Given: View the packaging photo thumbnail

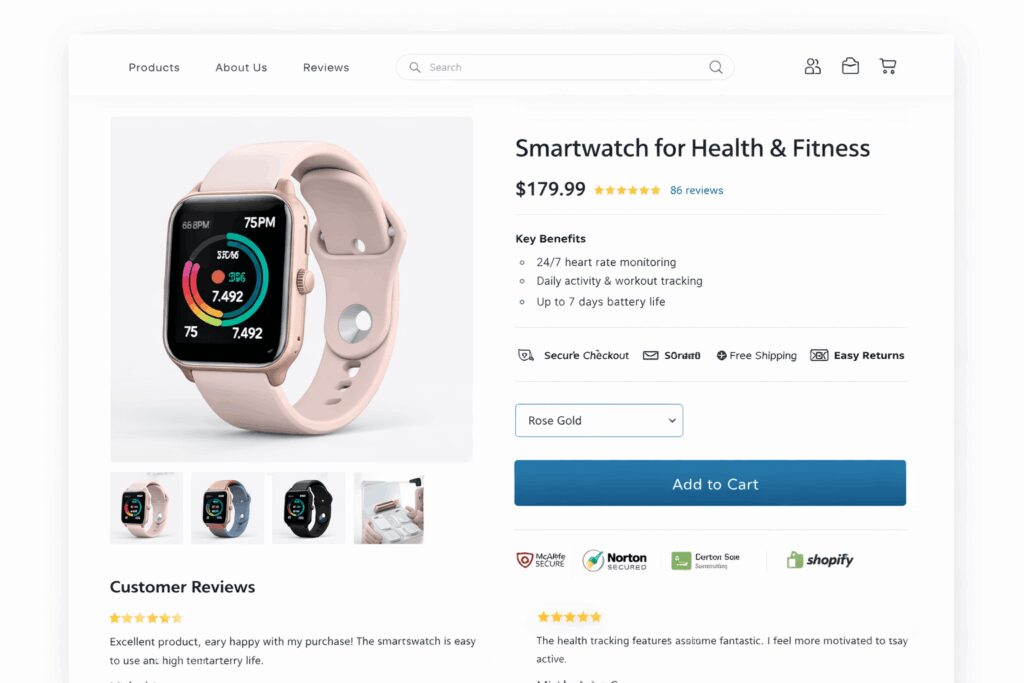Looking at the screenshot, I should 389,508.
